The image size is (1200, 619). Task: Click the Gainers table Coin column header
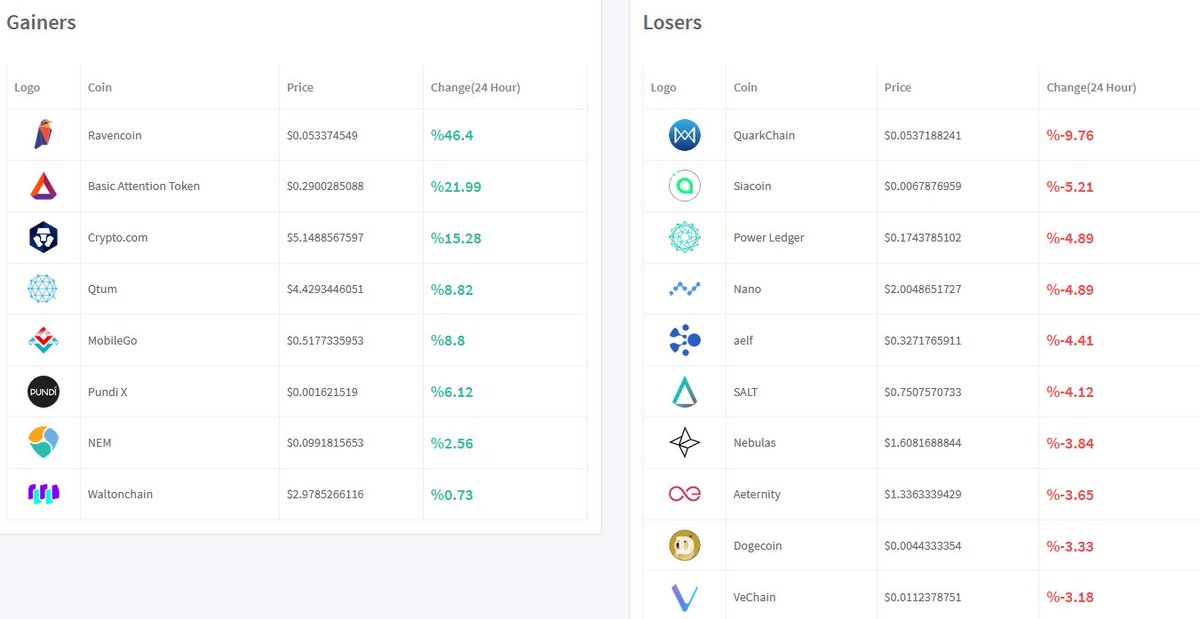coord(100,87)
